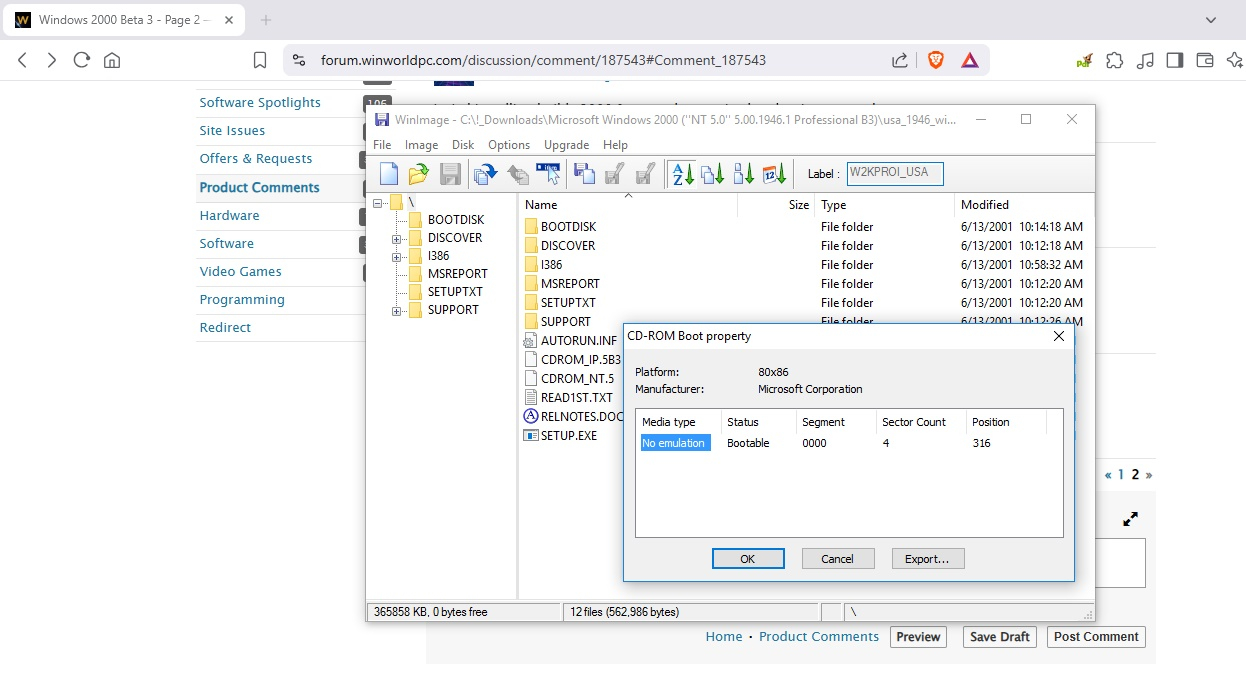1246x684 pixels.
Task: Go forward using the browser forward arrow
Action: [x=52, y=60]
